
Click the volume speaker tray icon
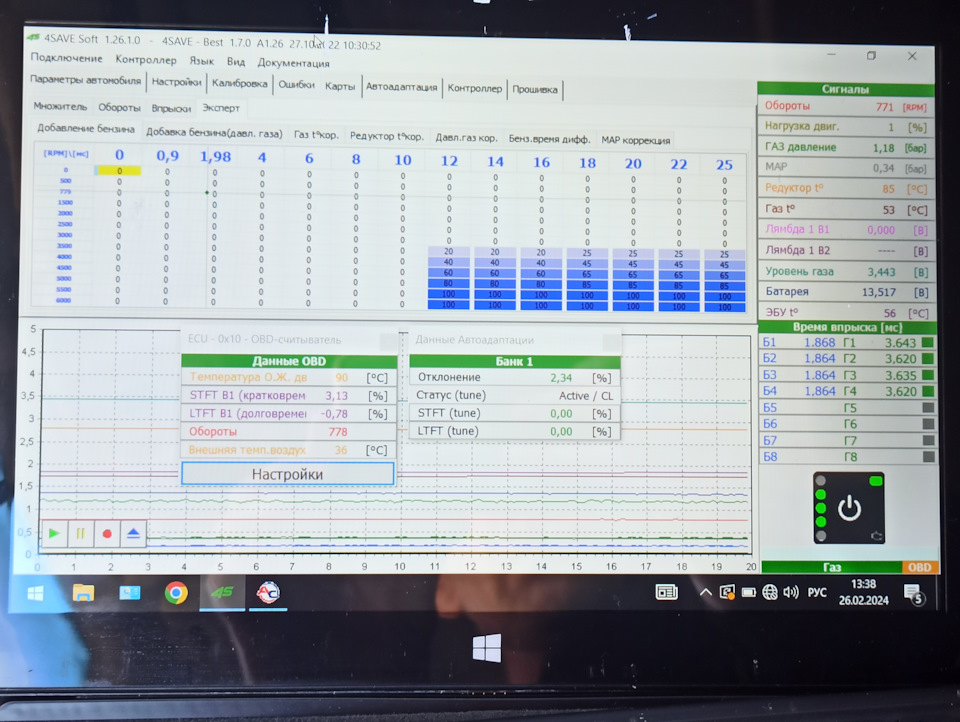pos(790,592)
